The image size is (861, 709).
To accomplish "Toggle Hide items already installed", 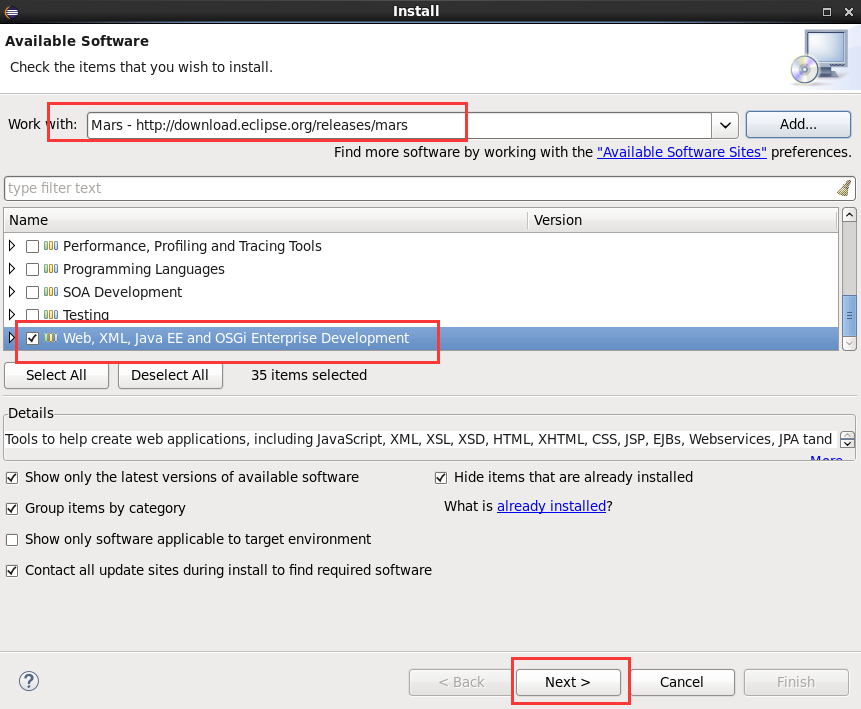I will (440, 478).
